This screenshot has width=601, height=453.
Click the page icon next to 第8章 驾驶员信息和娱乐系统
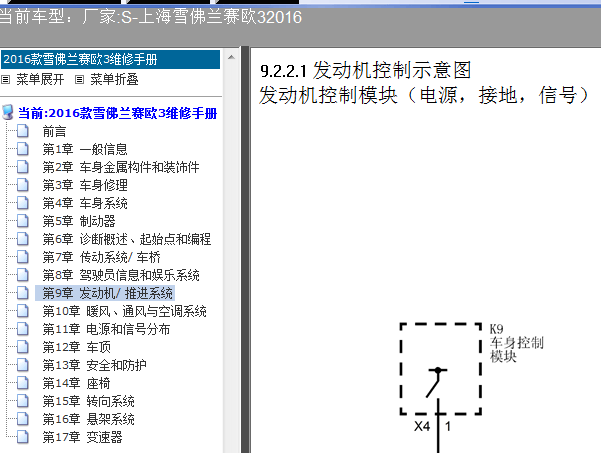[23, 275]
